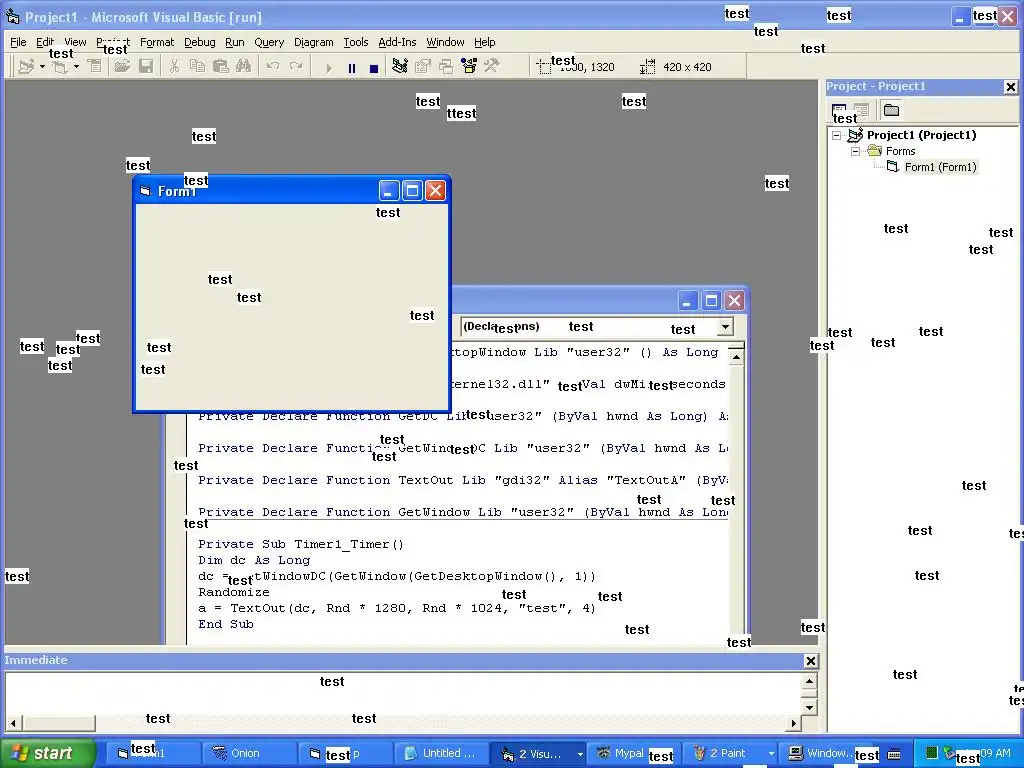1024x768 pixels.
Task: Switch to the Onion taskbar button
Action: pyautogui.click(x=248, y=753)
